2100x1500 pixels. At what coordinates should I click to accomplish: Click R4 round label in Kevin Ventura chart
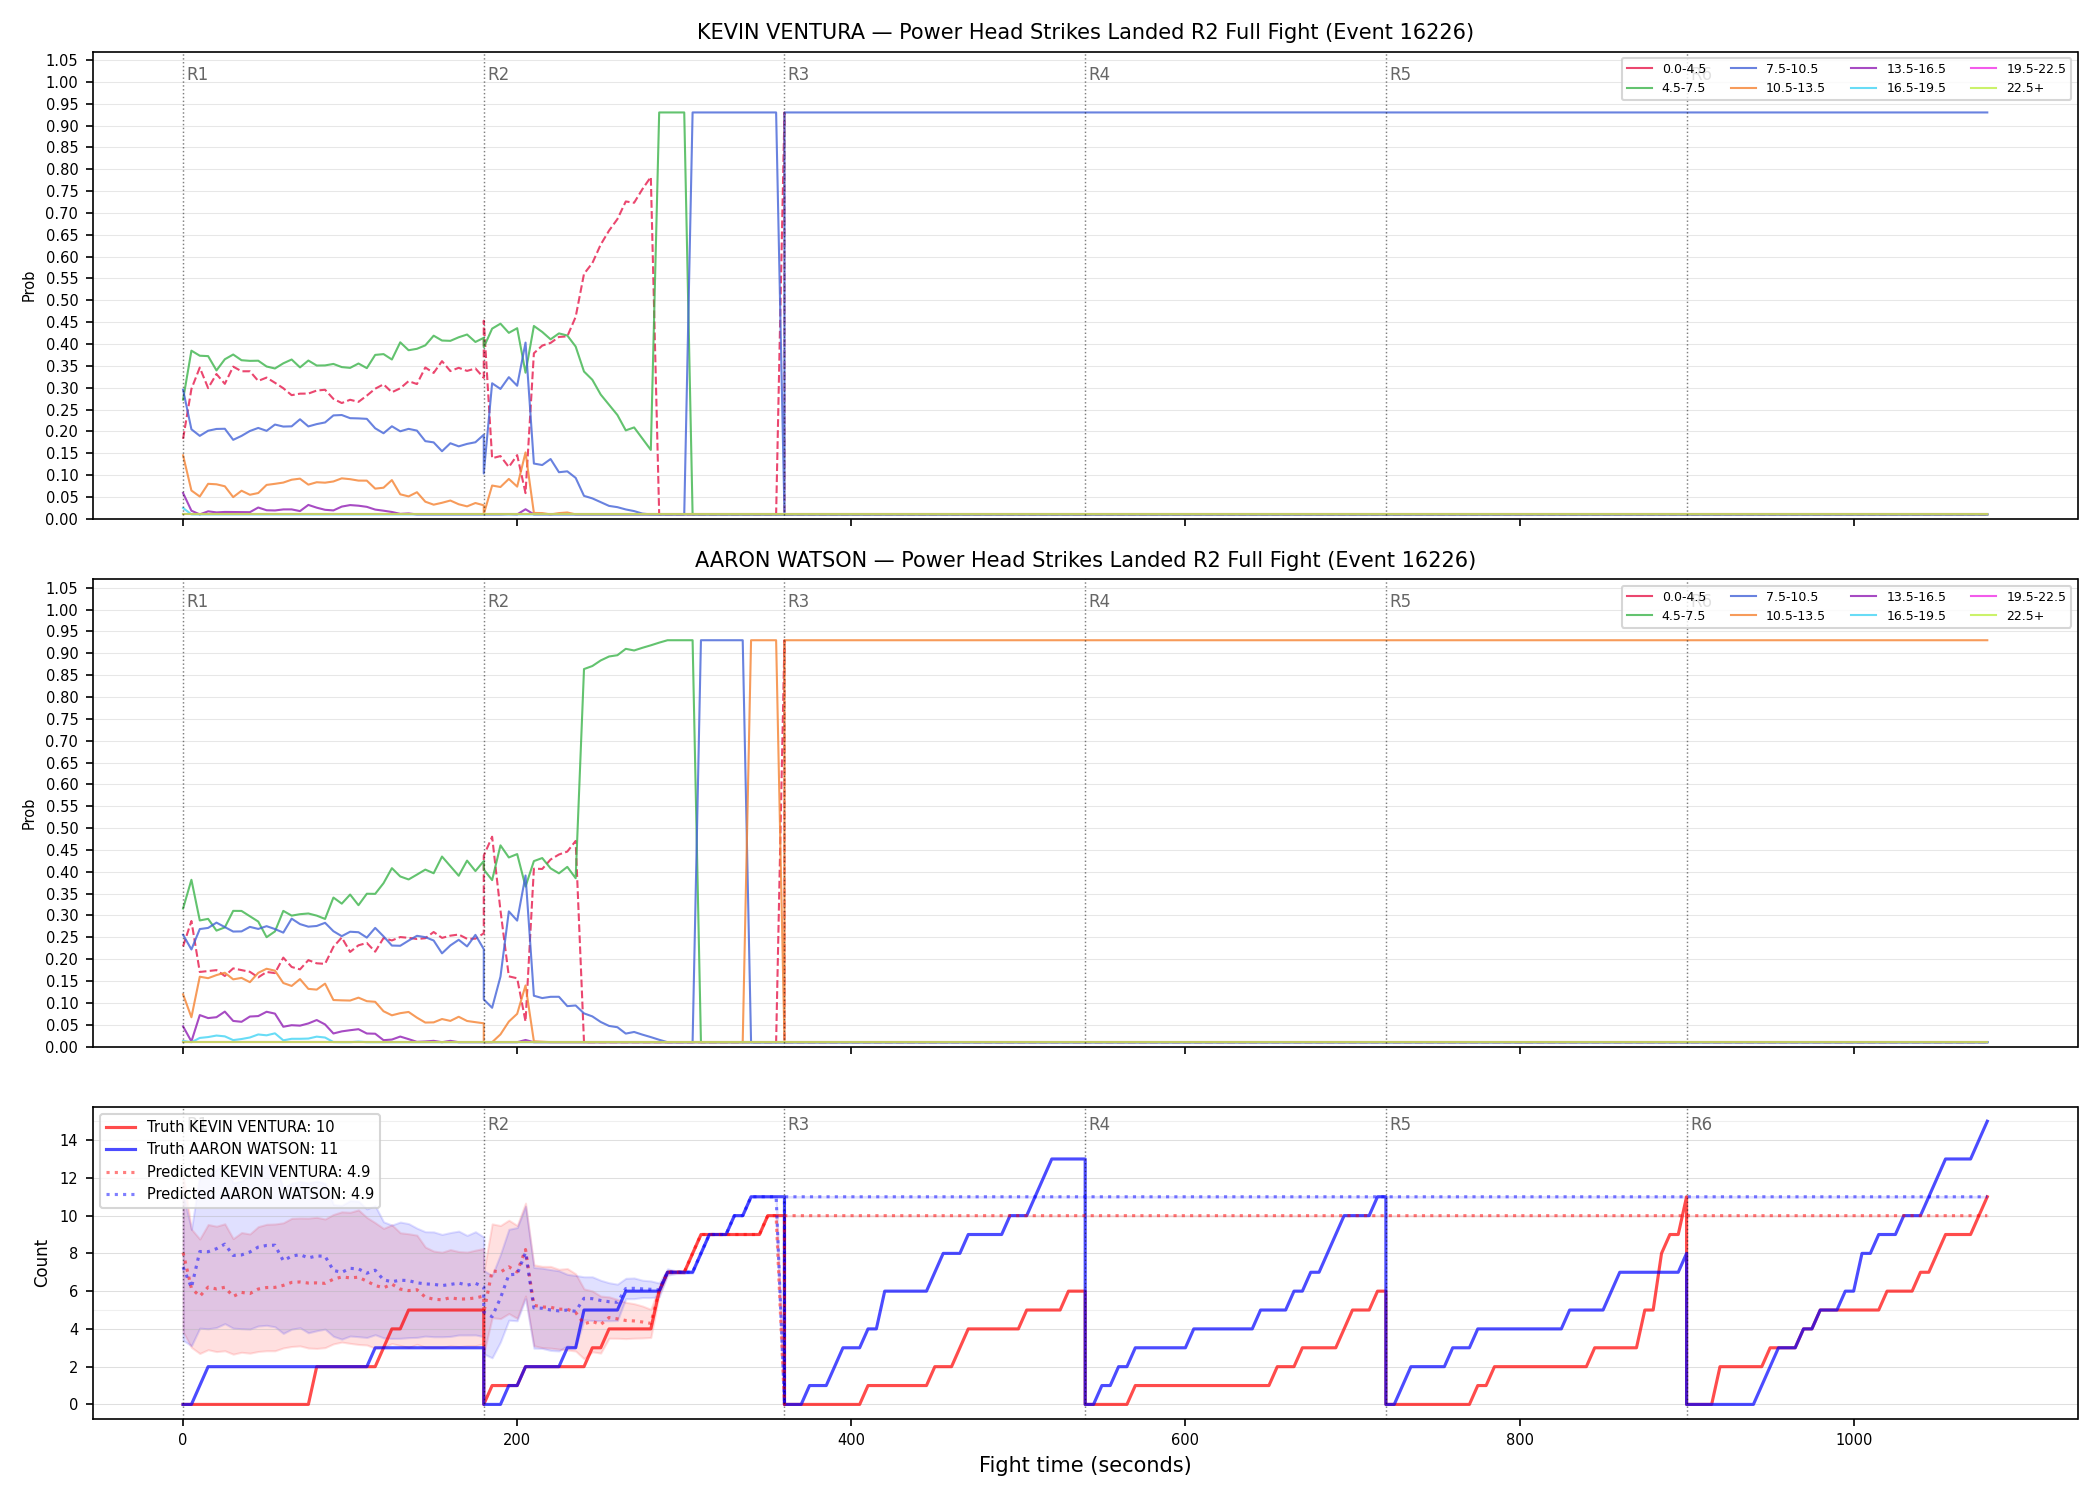tap(1099, 74)
